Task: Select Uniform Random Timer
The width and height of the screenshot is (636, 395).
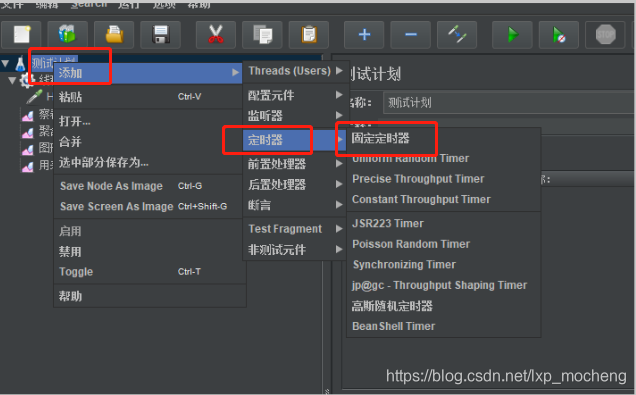Action: tap(444, 158)
